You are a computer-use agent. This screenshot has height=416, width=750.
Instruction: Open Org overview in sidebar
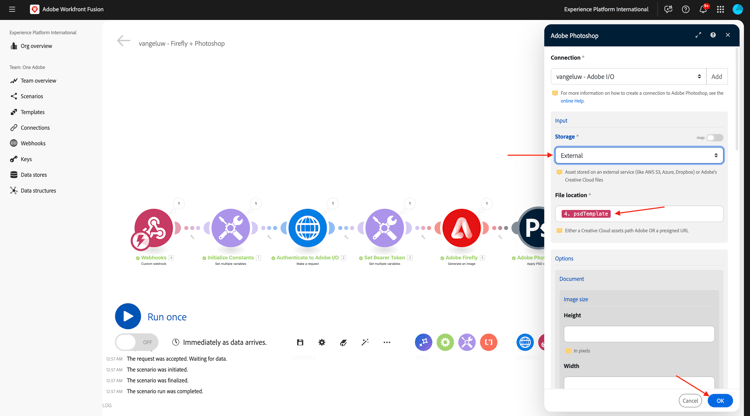pos(36,46)
